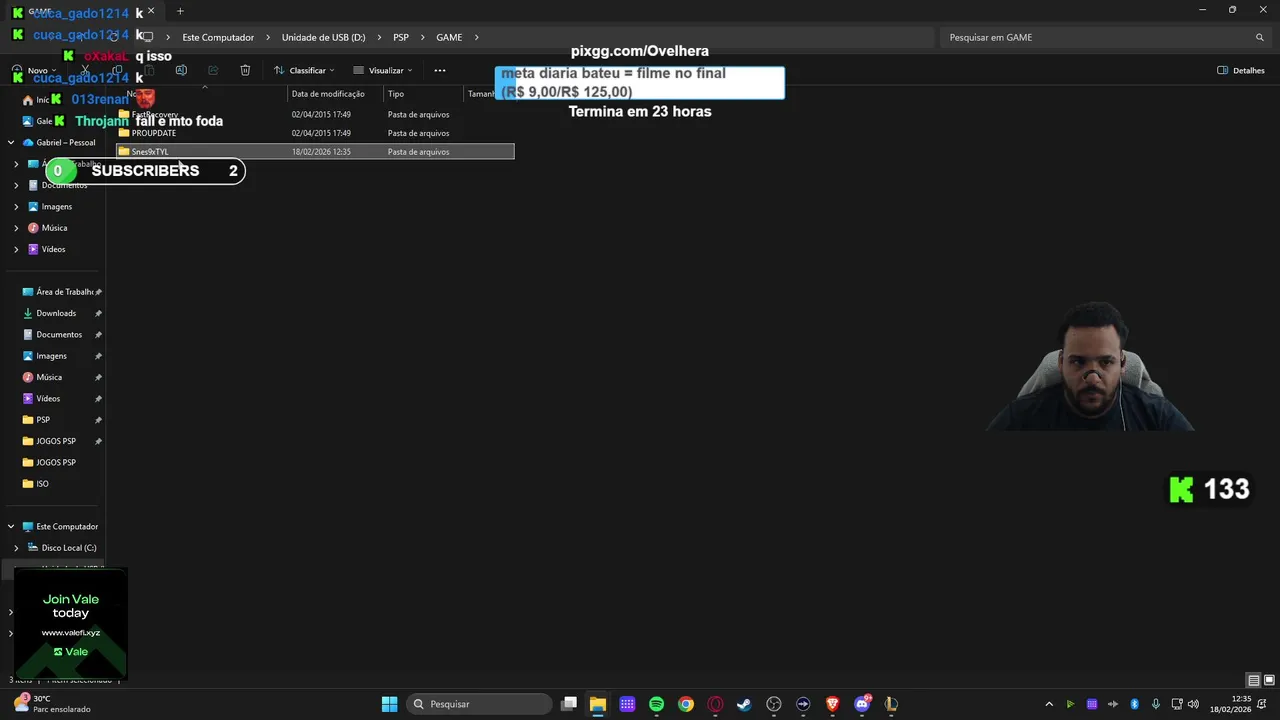Select the GAME breadcrumb segment
The width and height of the screenshot is (1280, 720).
pos(449,37)
